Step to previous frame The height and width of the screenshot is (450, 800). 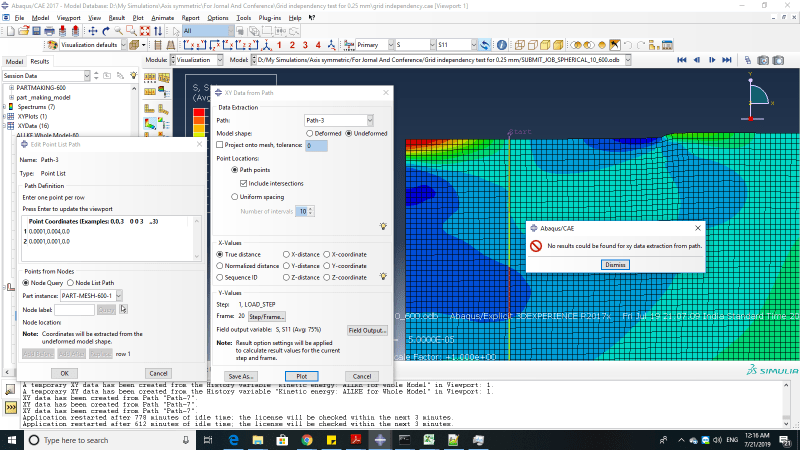[696, 60]
